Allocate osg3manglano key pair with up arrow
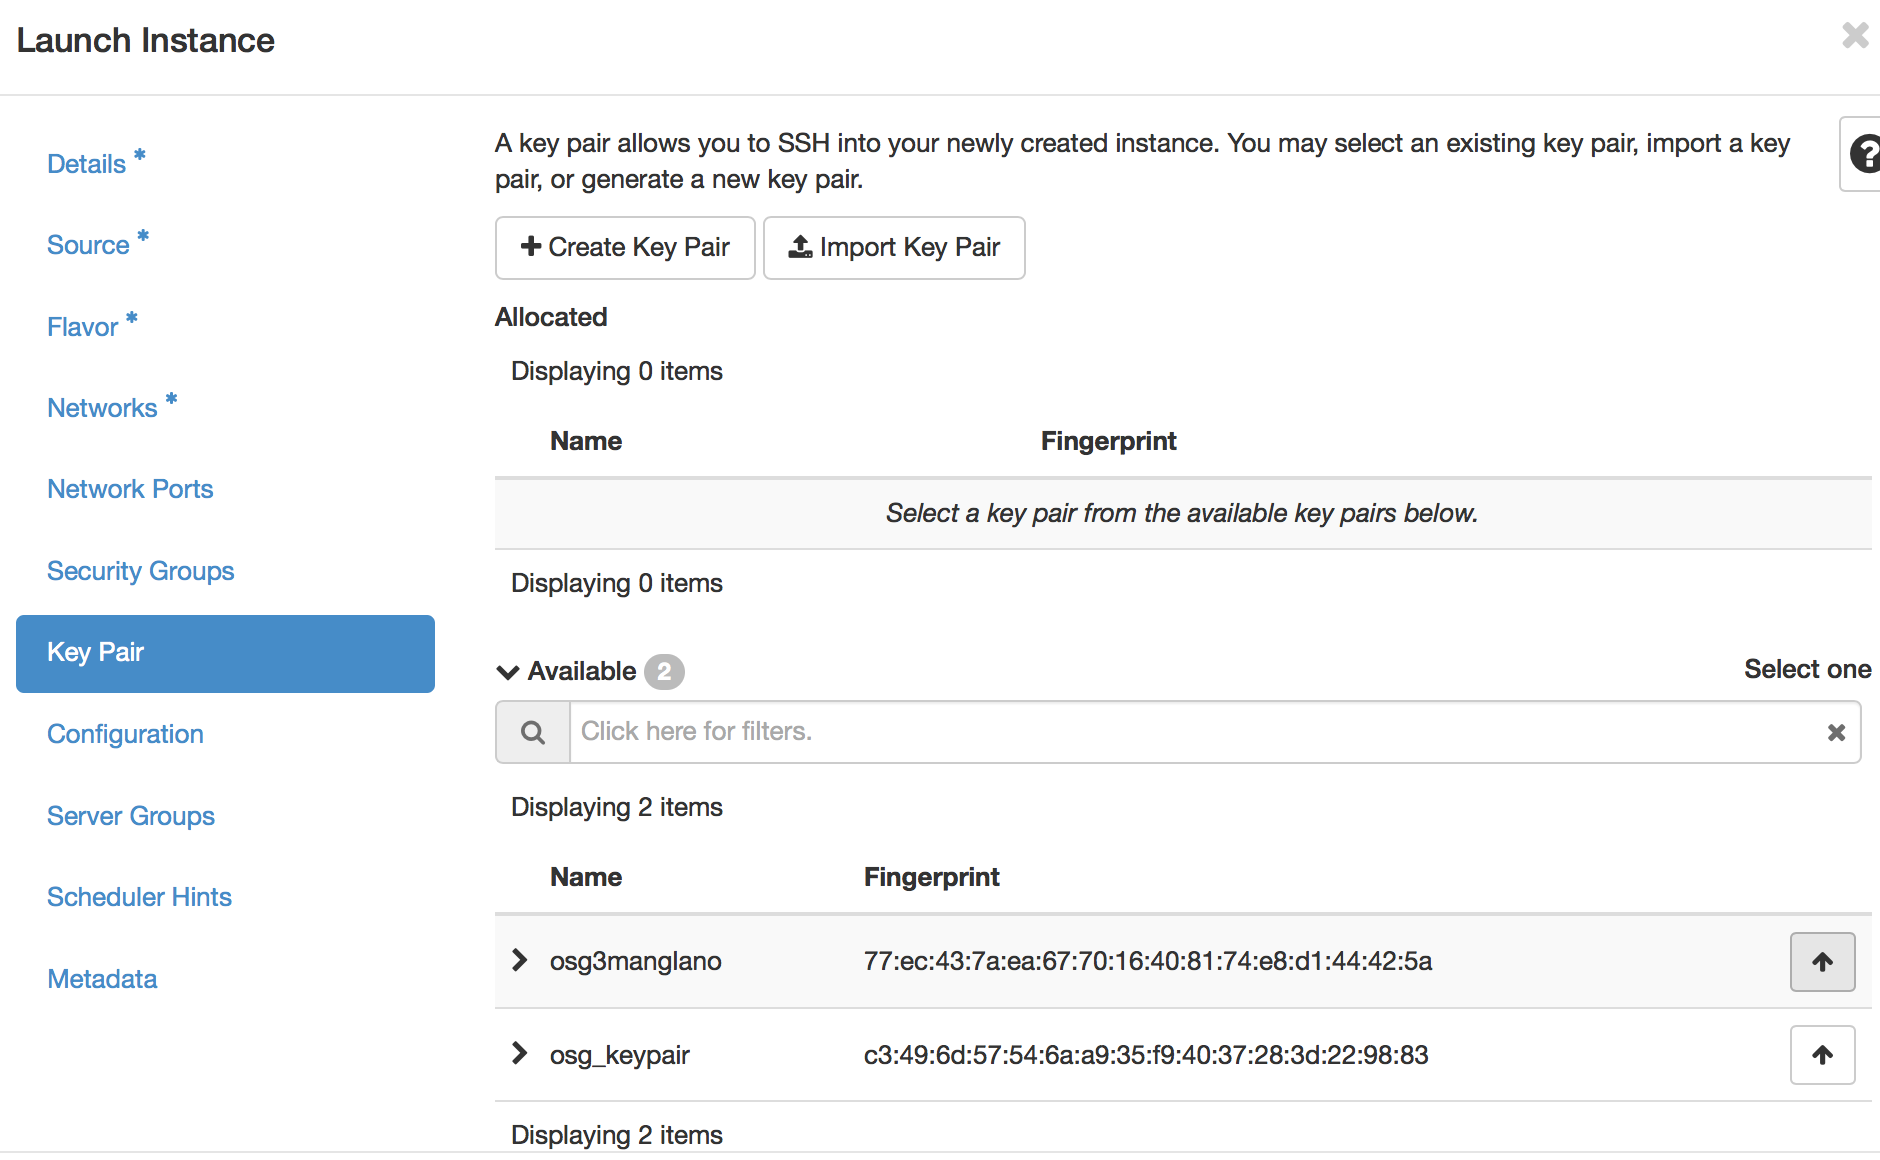Image resolution: width=1880 pixels, height=1160 pixels. click(1822, 962)
